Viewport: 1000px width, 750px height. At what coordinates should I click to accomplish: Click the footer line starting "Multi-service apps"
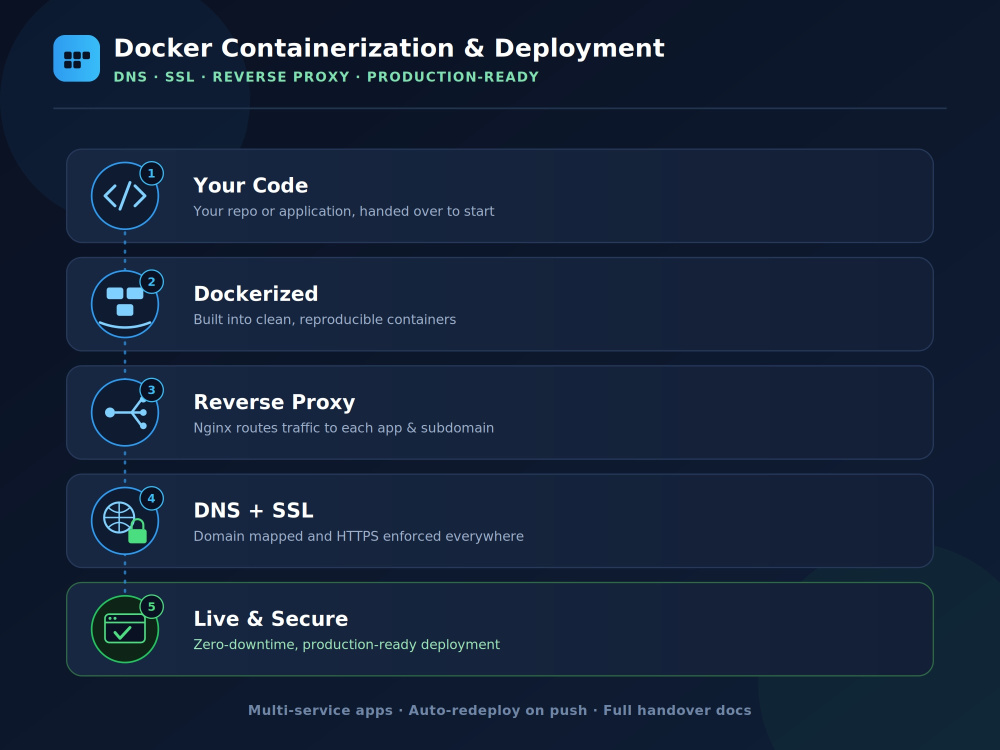click(500, 710)
